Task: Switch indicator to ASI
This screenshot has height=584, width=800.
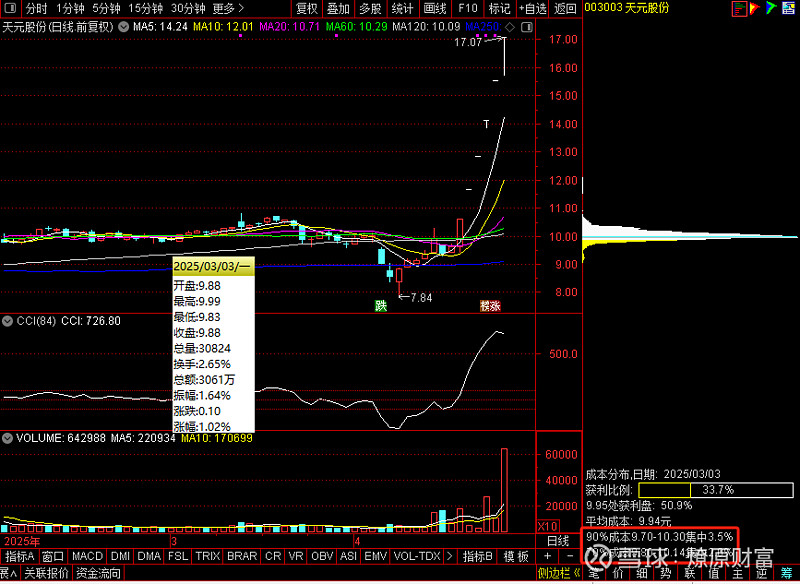Action: tap(348, 556)
